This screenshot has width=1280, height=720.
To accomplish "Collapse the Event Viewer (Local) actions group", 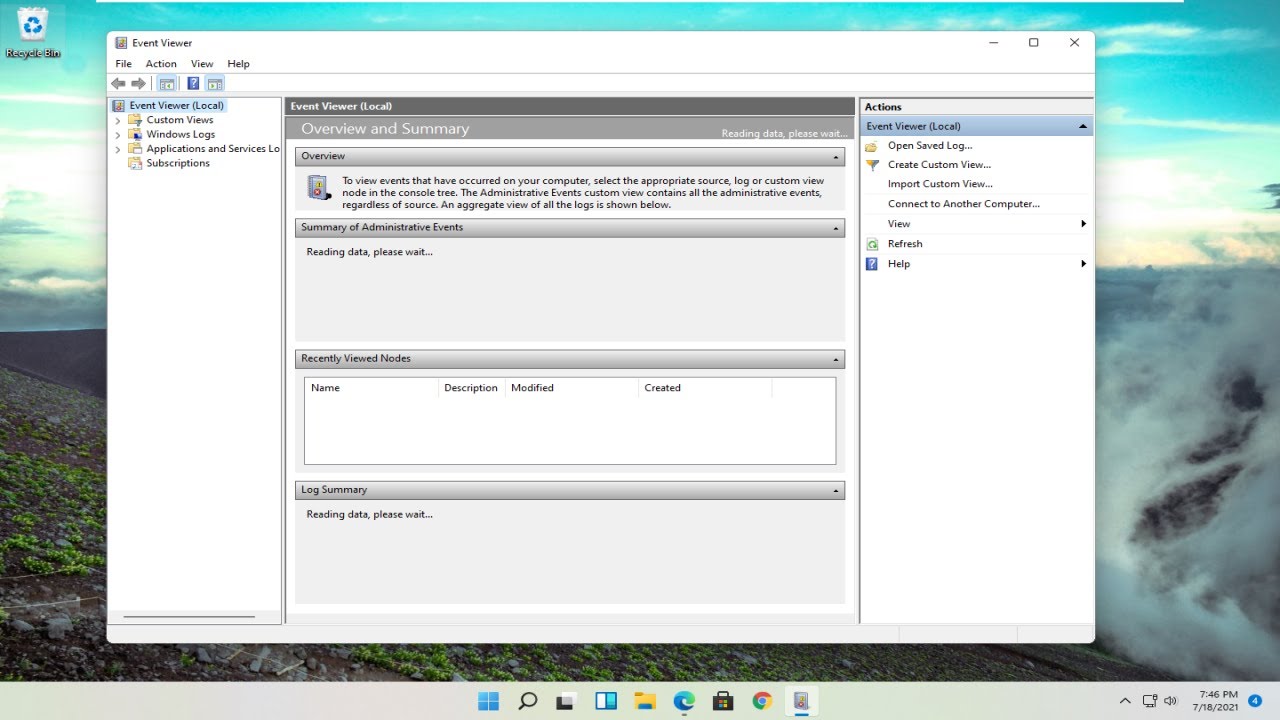I will 1082,127.
